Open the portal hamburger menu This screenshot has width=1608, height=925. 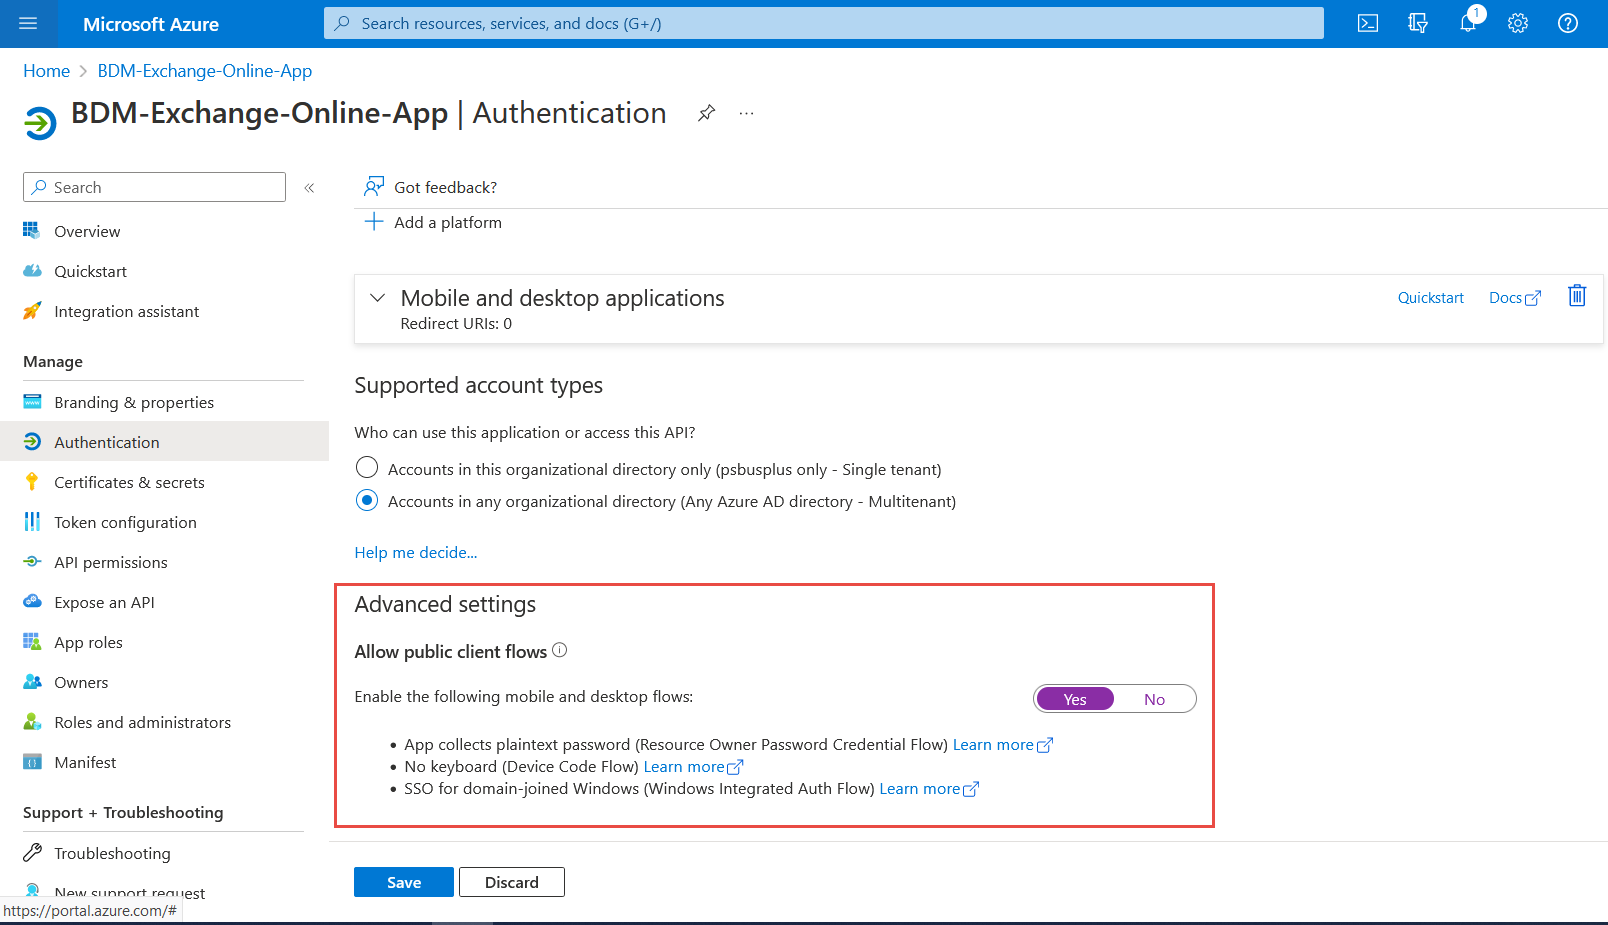coord(28,24)
